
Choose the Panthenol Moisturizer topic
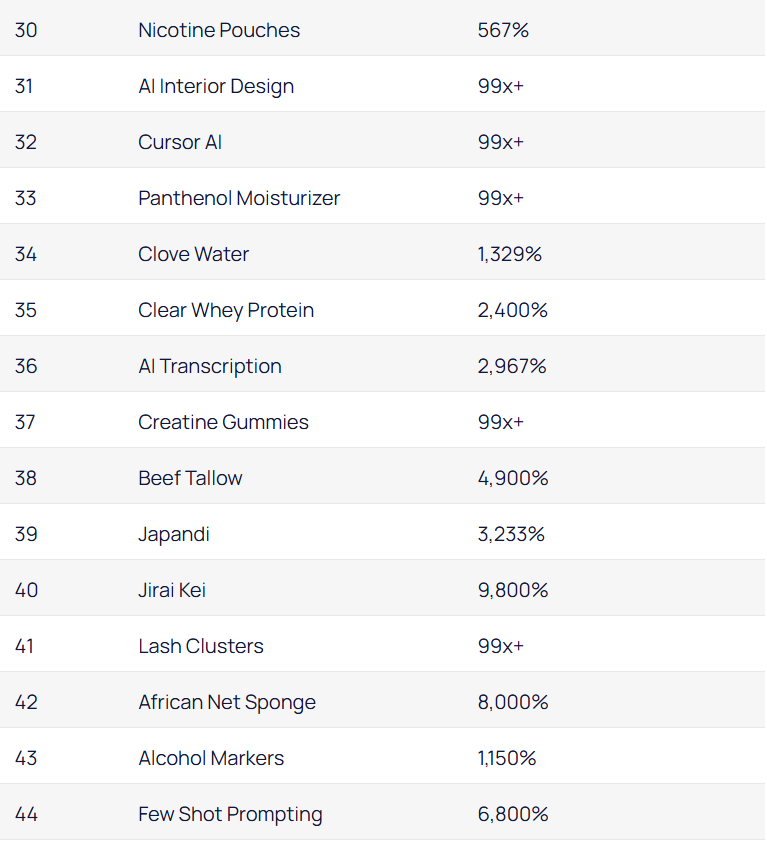click(239, 198)
